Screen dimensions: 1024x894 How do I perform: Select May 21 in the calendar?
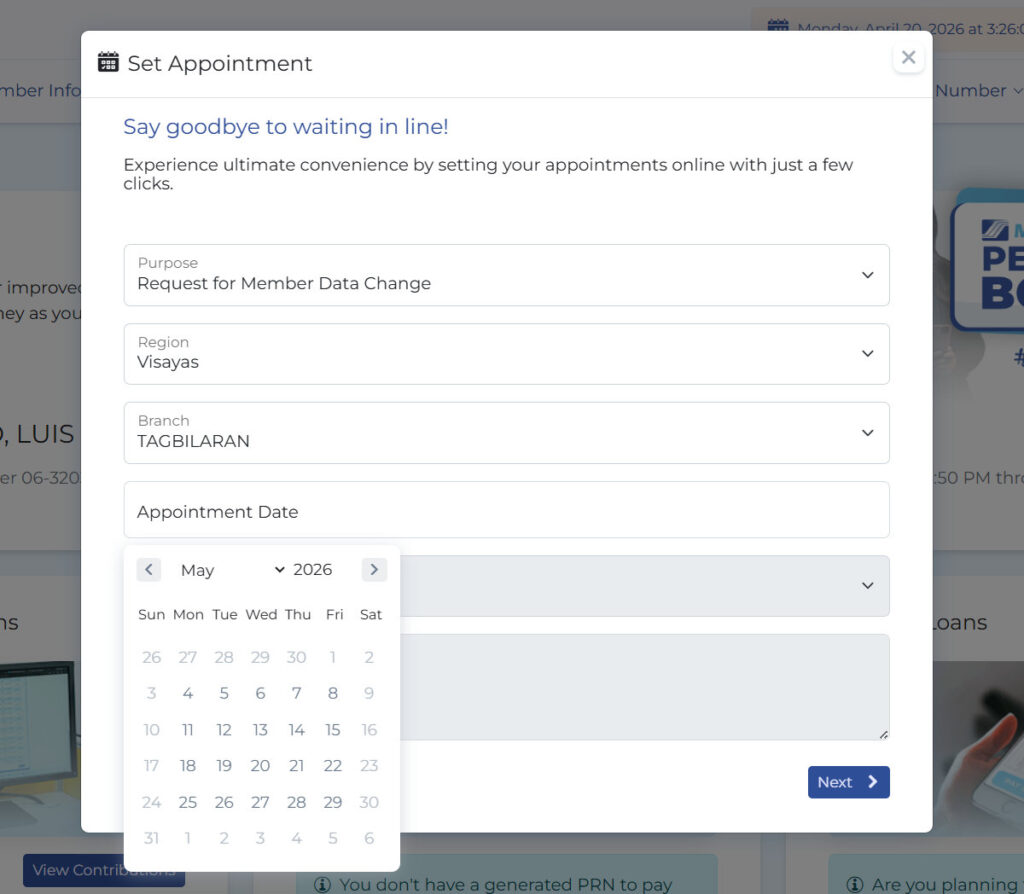click(x=296, y=765)
